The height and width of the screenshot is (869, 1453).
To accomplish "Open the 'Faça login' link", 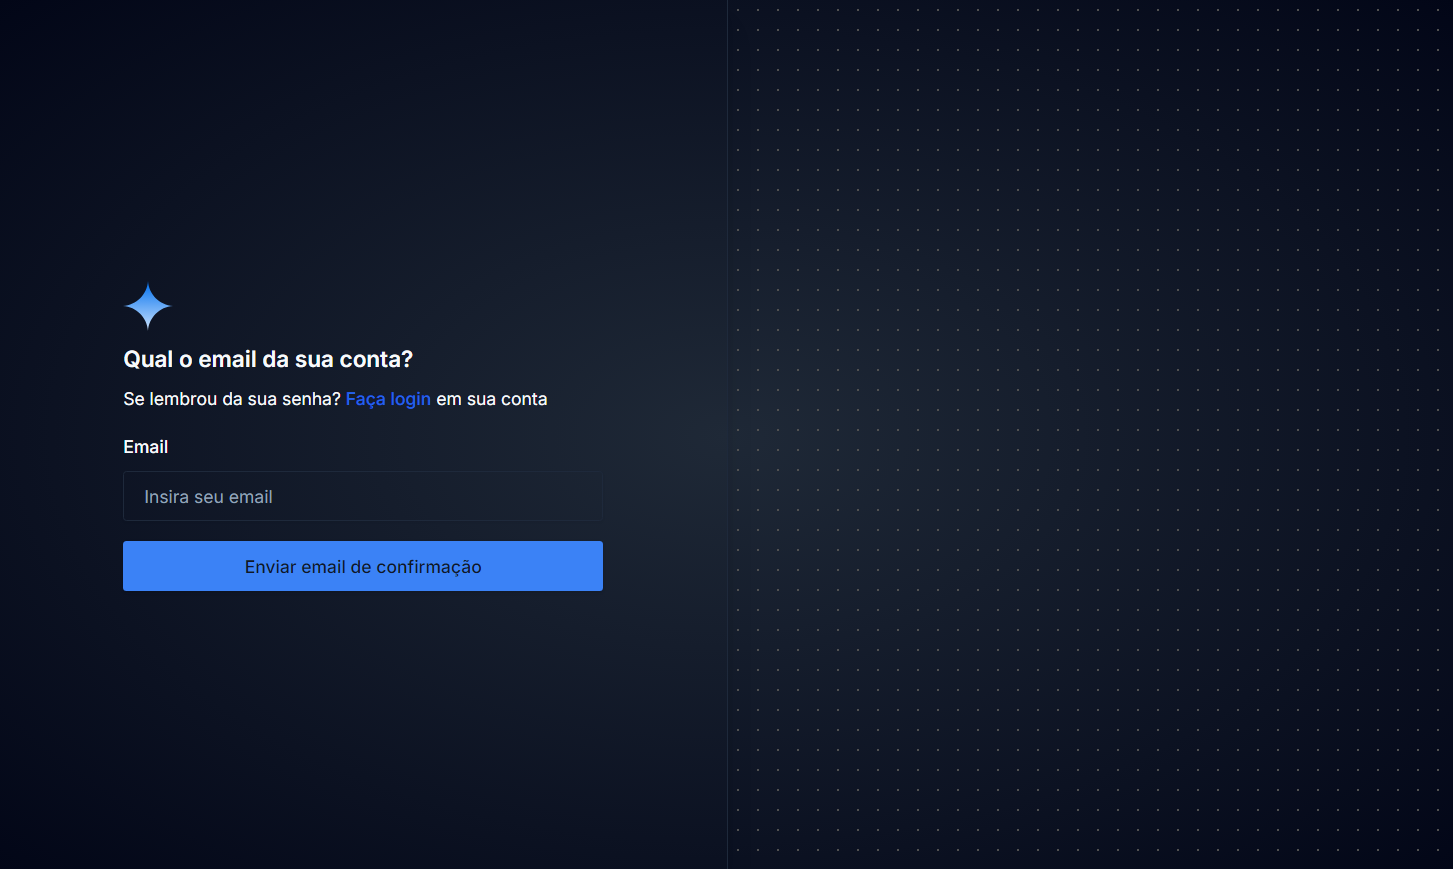I will 388,399.
